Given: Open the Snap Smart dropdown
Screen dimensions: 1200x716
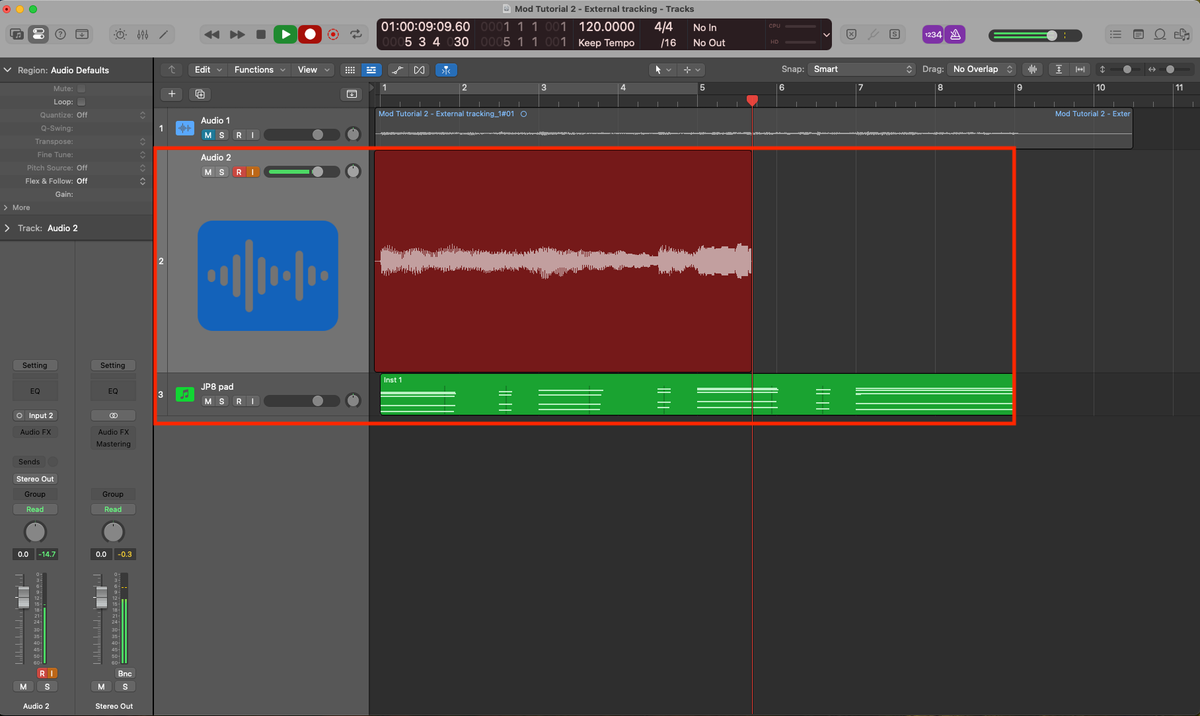Looking at the screenshot, I should tap(860, 69).
